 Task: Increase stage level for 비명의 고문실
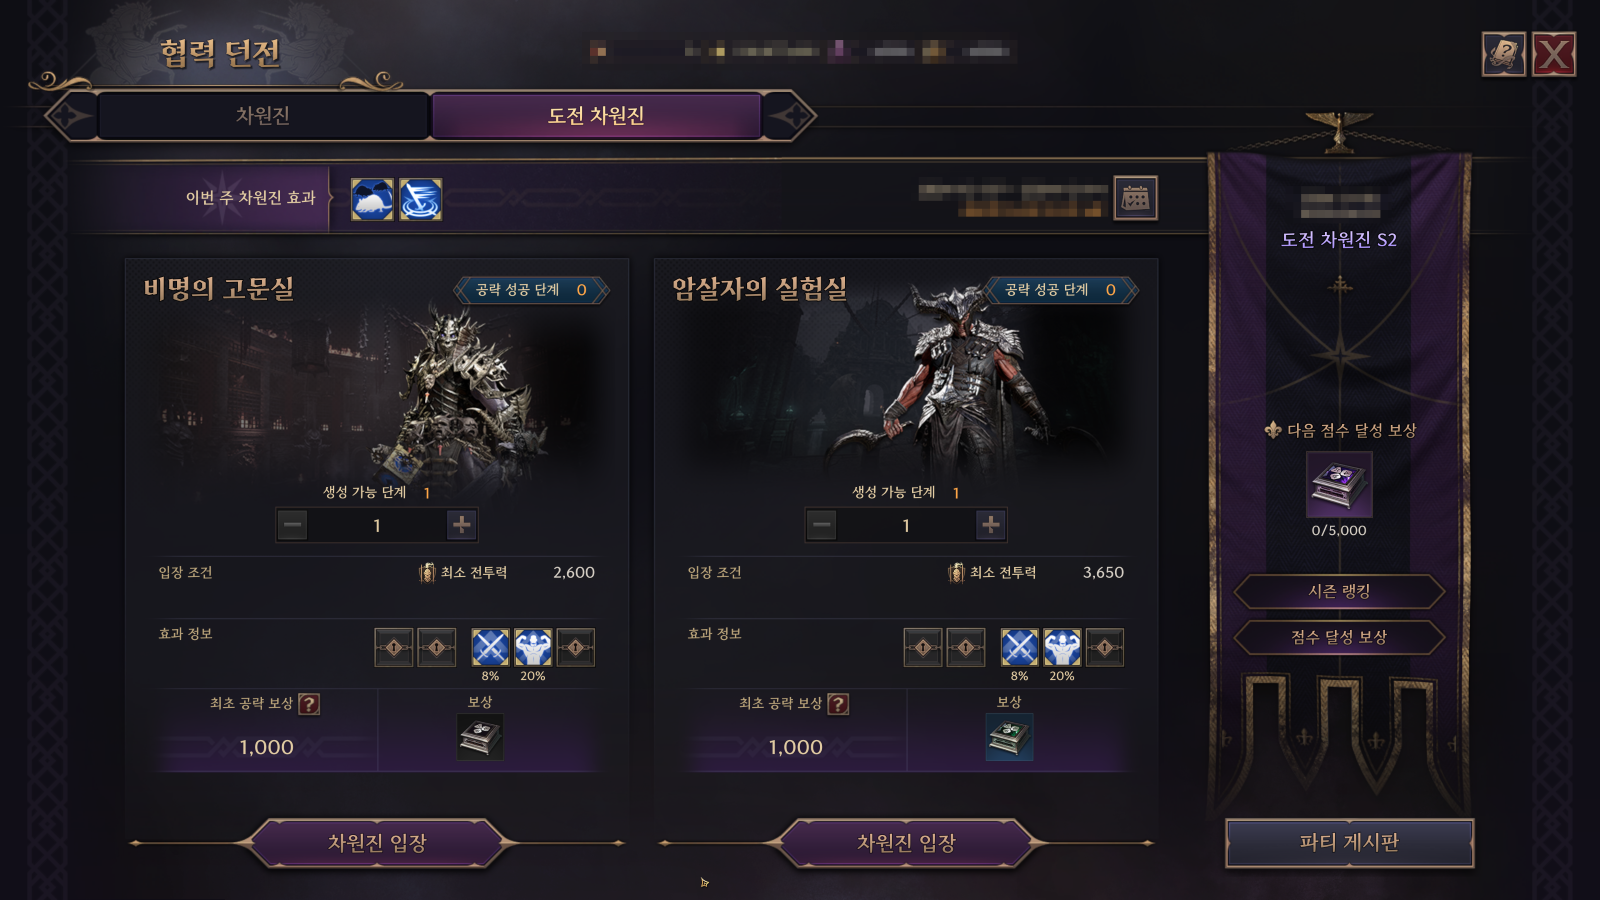pyautogui.click(x=461, y=524)
